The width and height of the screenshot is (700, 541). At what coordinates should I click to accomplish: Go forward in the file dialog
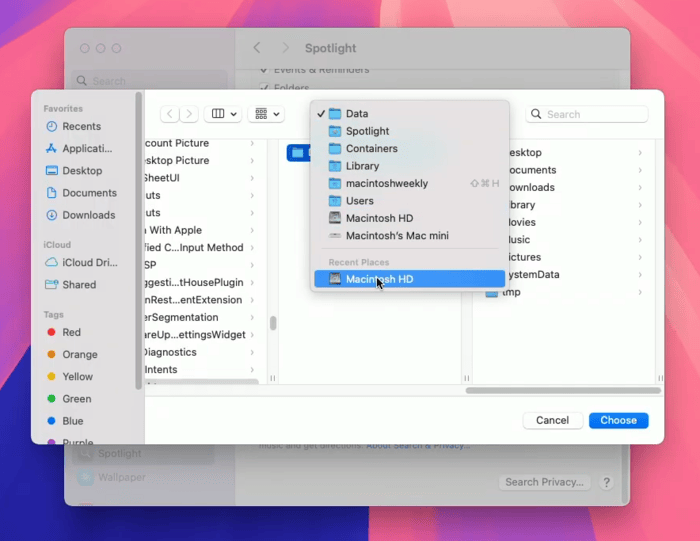click(x=189, y=114)
